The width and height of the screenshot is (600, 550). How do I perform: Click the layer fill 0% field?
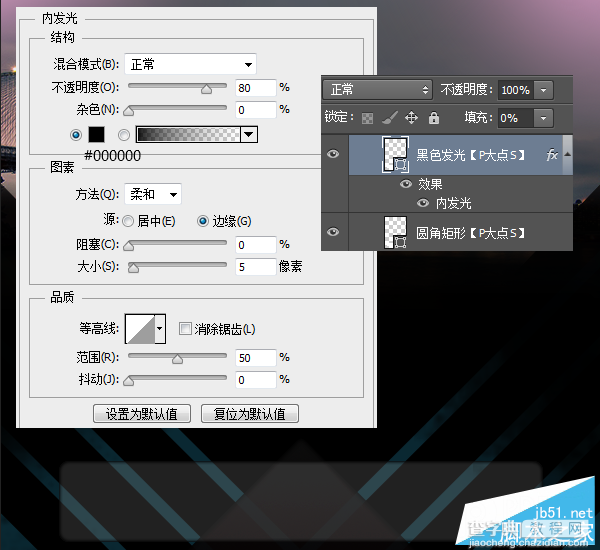click(516, 118)
